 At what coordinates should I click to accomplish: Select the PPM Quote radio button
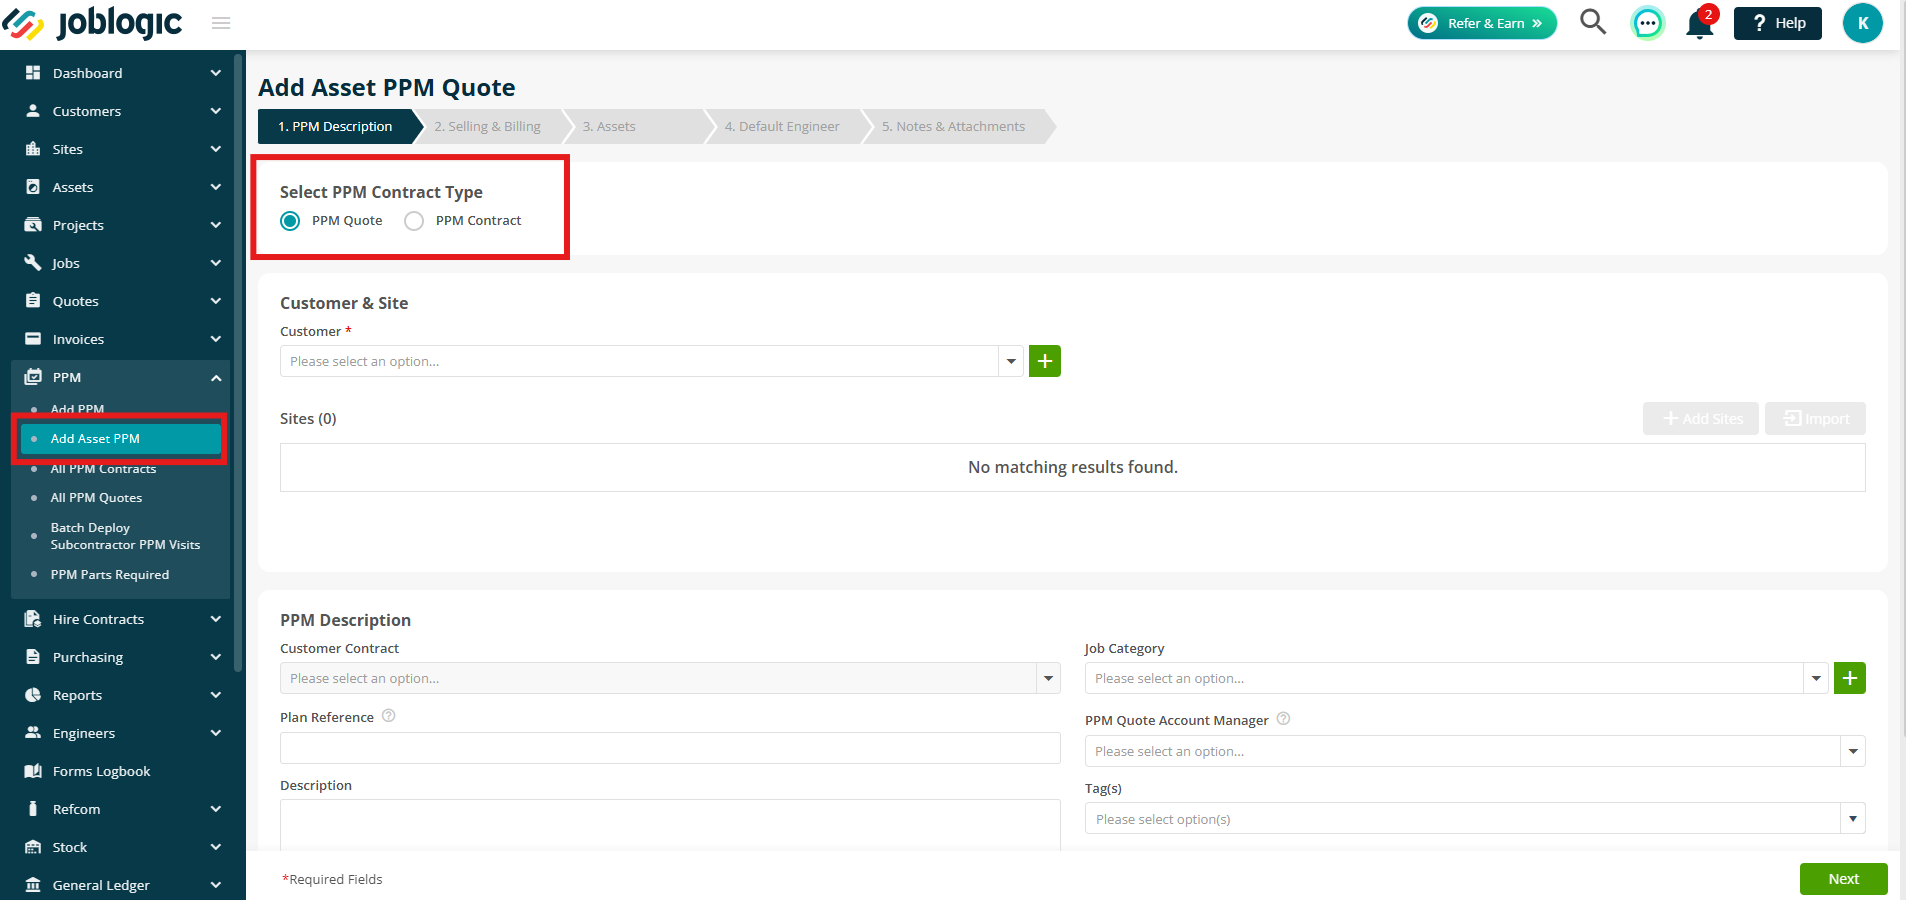(290, 221)
